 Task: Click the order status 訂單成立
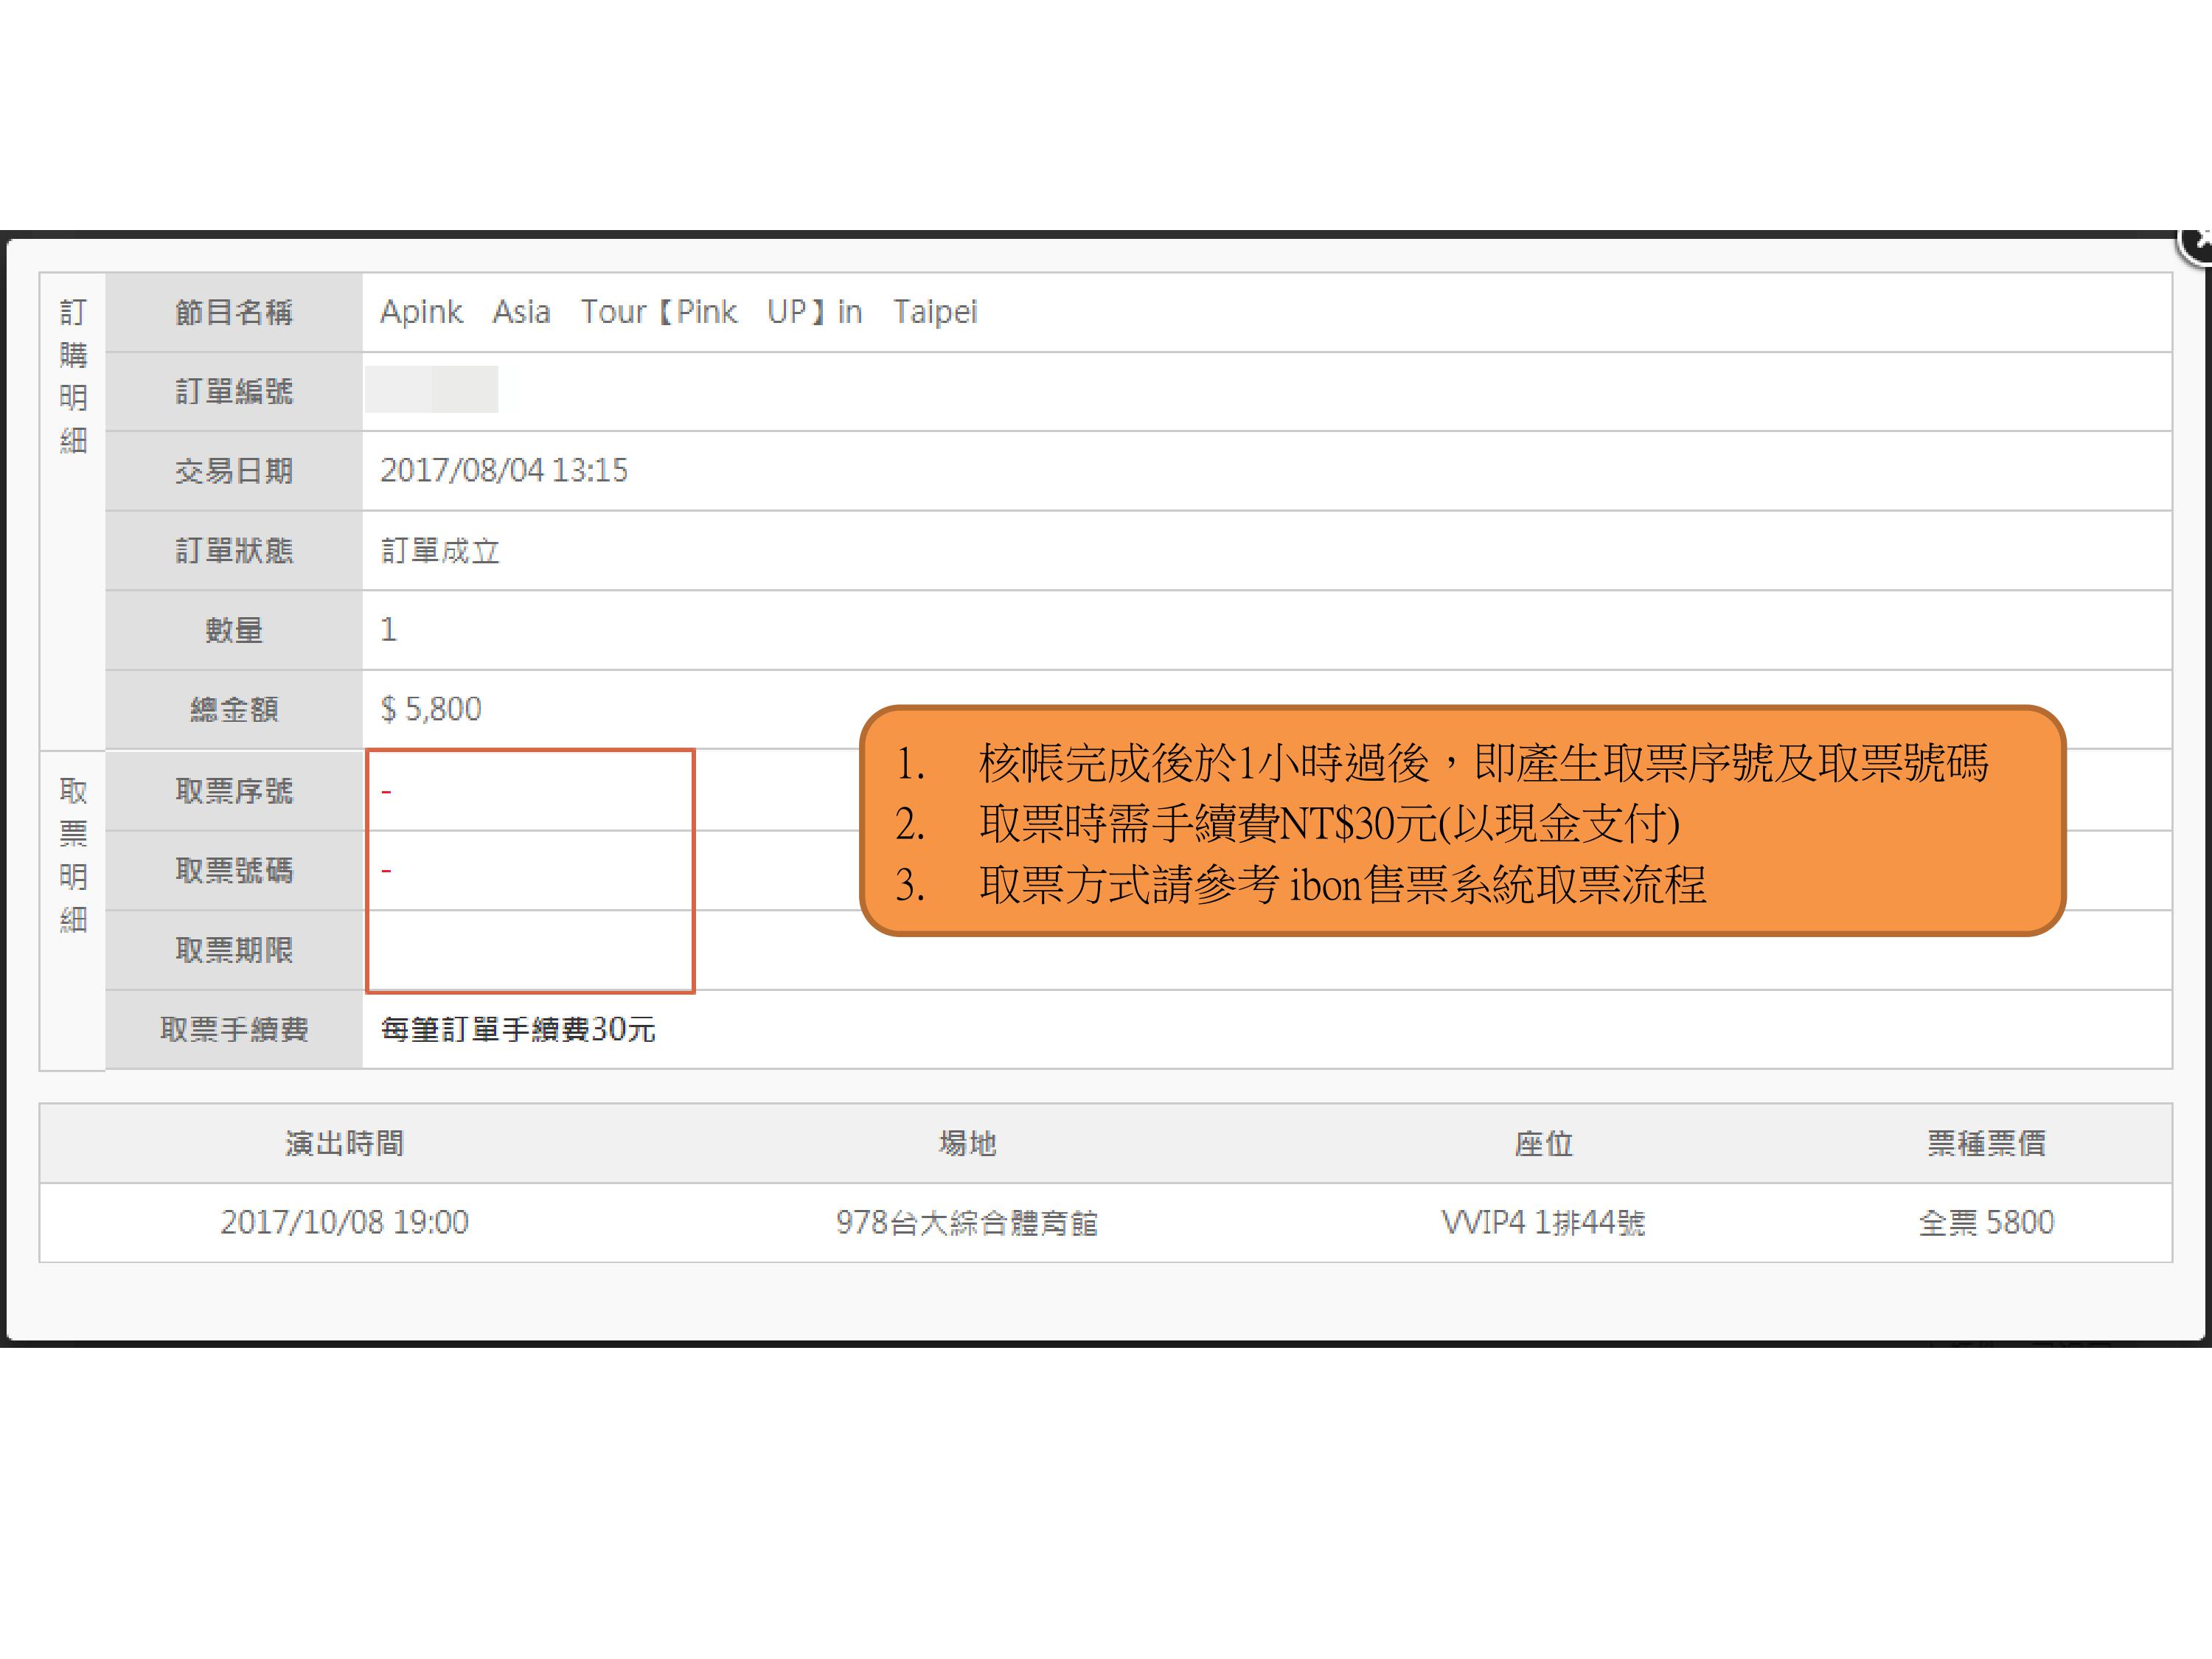pos(440,550)
